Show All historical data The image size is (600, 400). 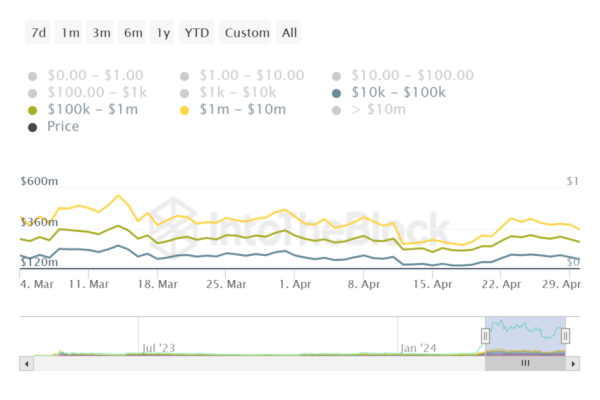[x=289, y=33]
